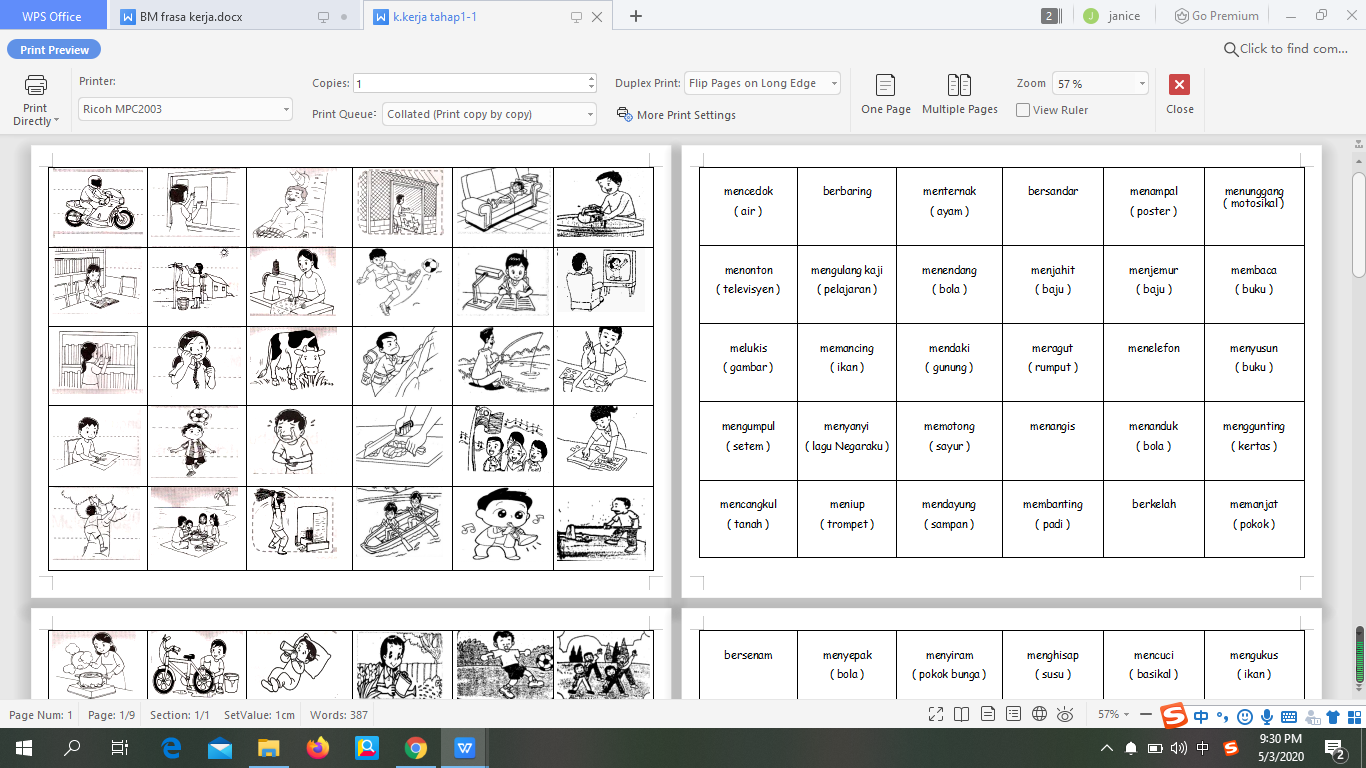Show hidden system tray icons
1366x768 pixels.
pos(1106,748)
